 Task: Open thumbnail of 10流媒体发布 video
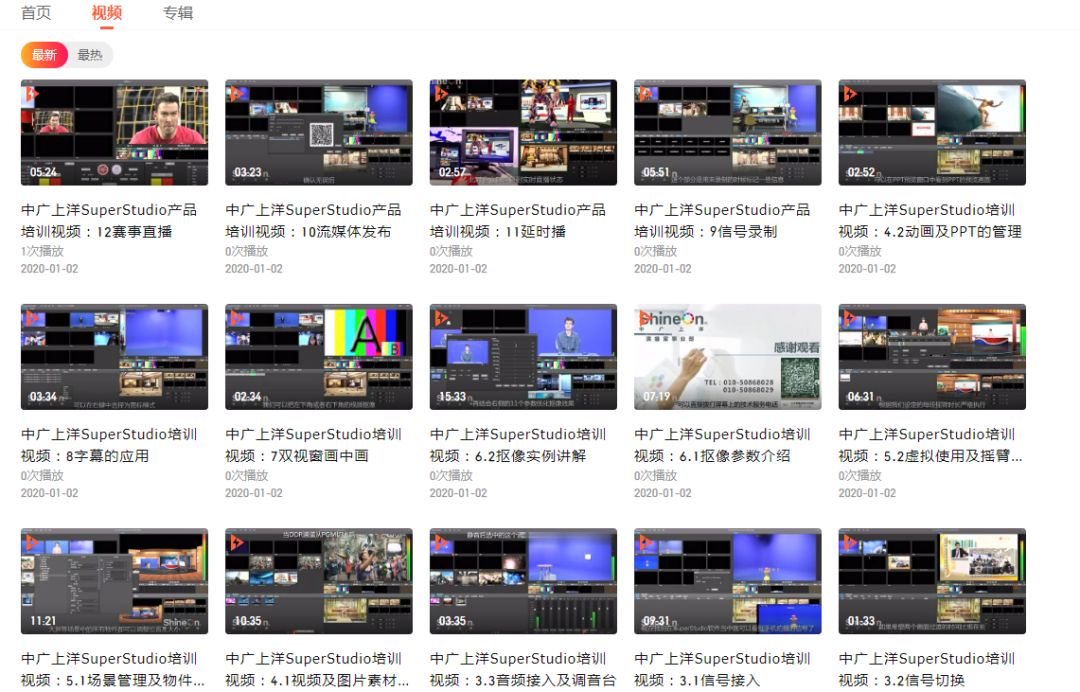[319, 132]
